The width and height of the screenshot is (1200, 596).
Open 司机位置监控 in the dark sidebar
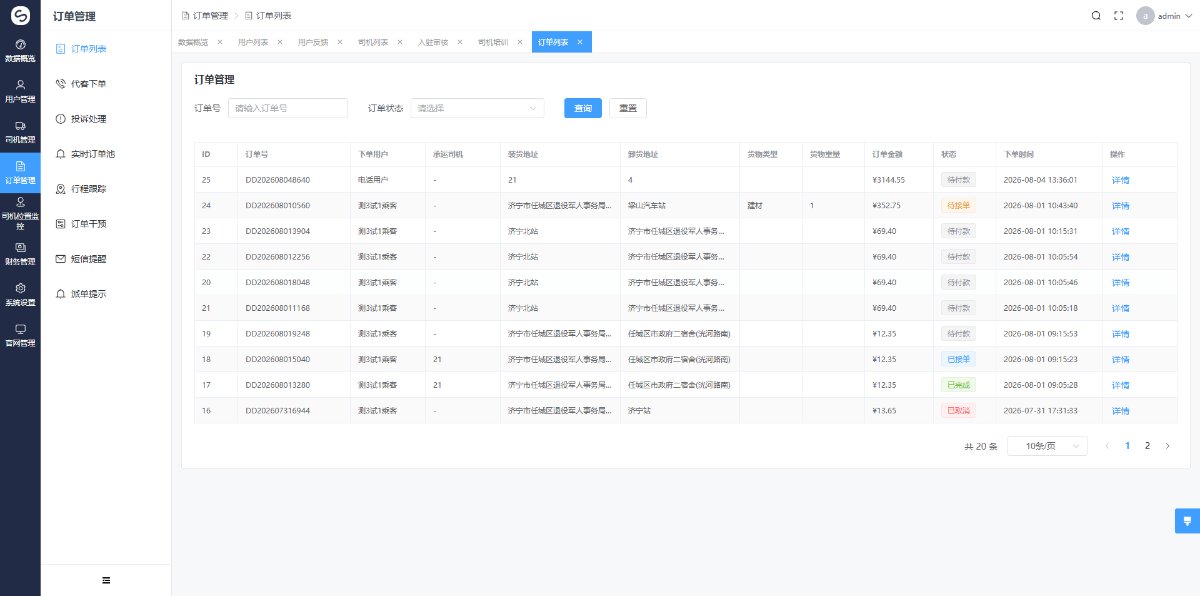[x=20, y=214]
